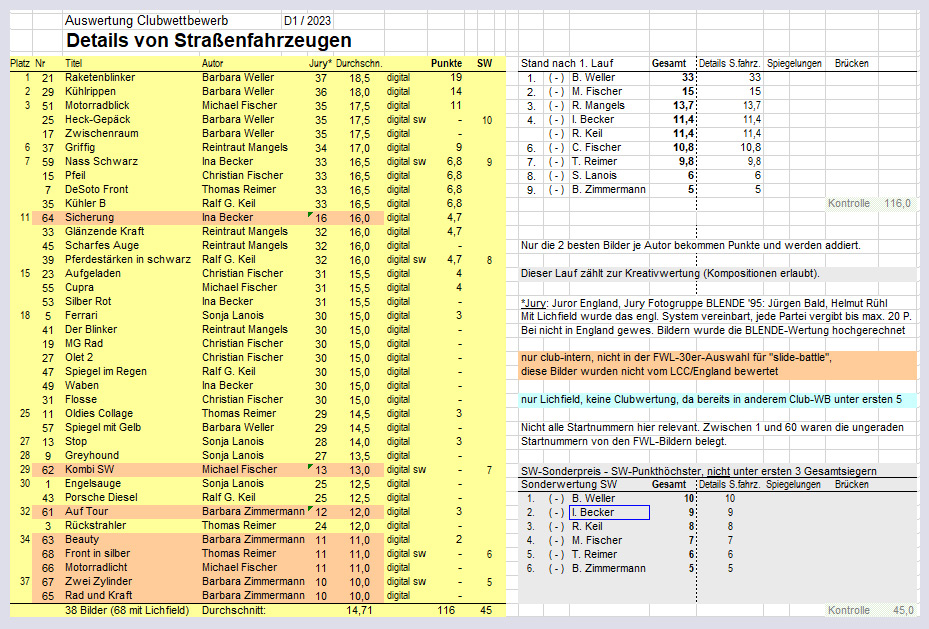Click the 'Nicht alle Startnummern hier relevant' note
Viewport: 929px width, 629px height.
(x=712, y=428)
